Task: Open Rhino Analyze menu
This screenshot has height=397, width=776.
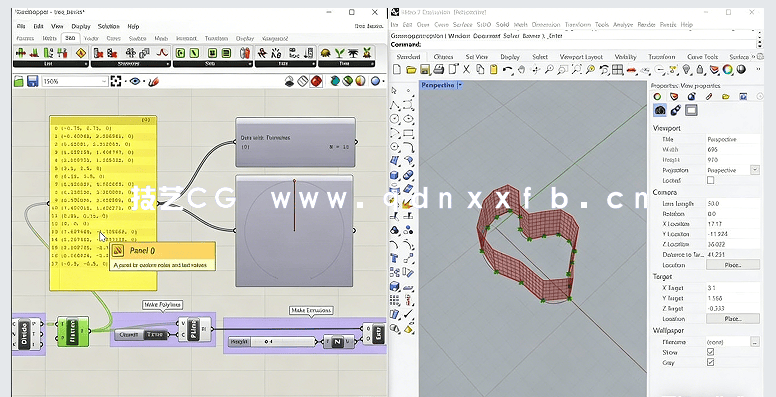Action: (623, 24)
